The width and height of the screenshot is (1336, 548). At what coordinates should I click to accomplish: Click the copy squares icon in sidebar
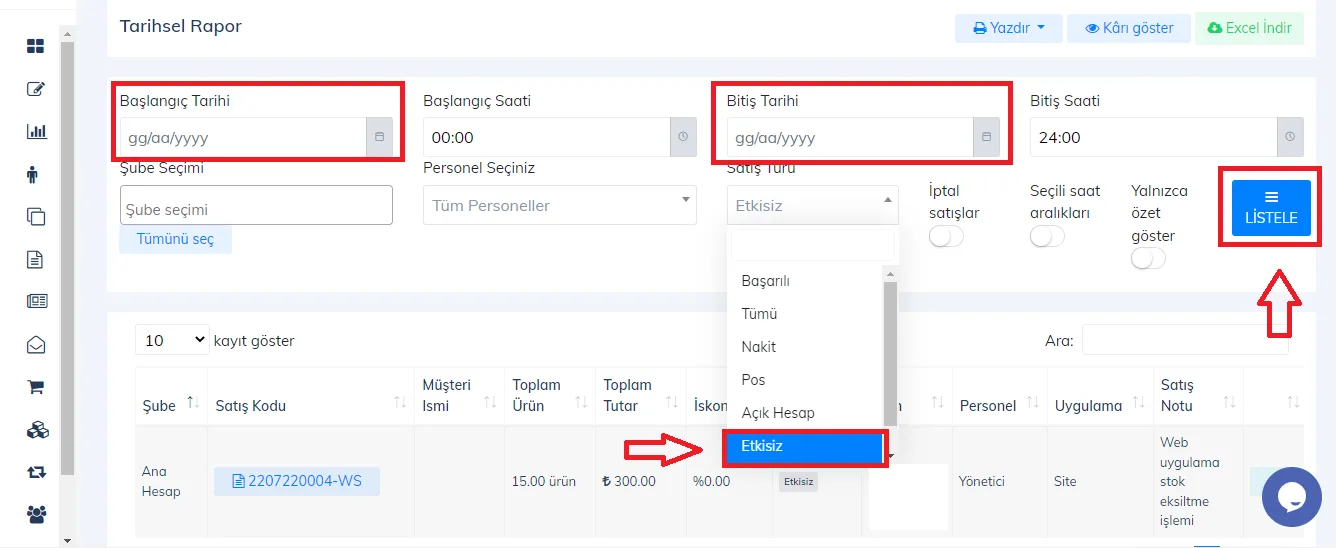[36, 217]
